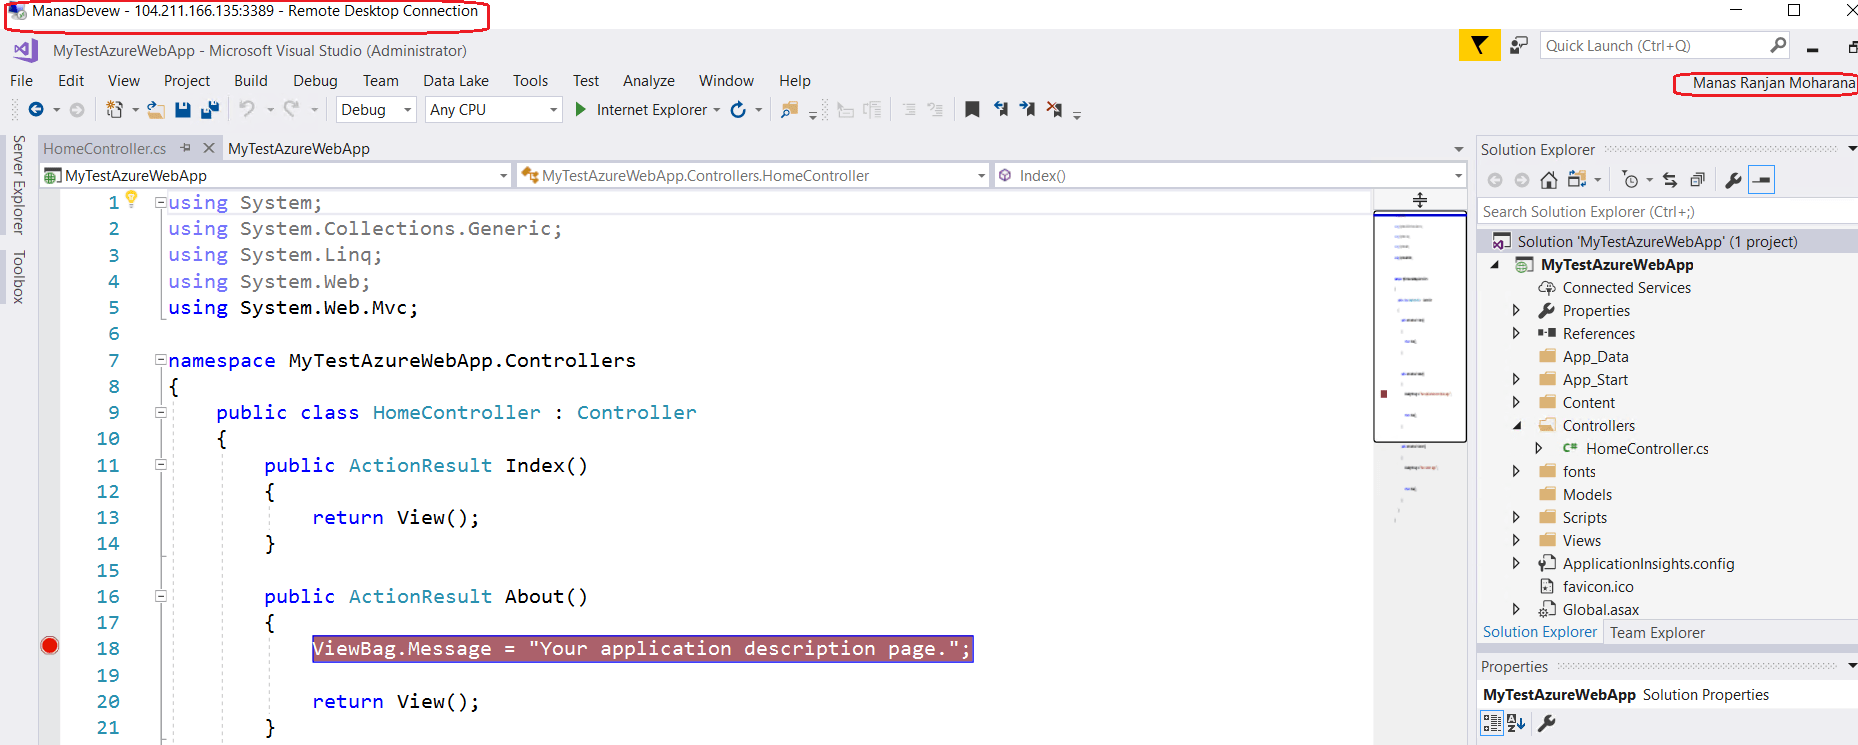Open the Build menu
1858x745 pixels.
251,81
